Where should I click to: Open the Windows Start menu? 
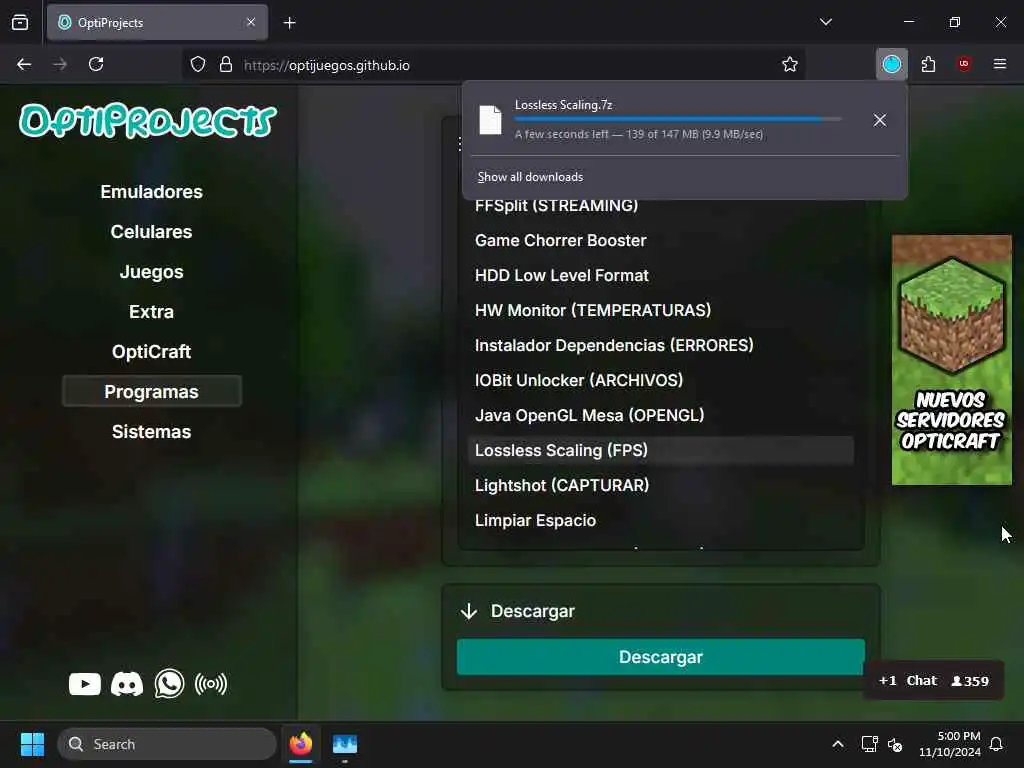point(32,744)
